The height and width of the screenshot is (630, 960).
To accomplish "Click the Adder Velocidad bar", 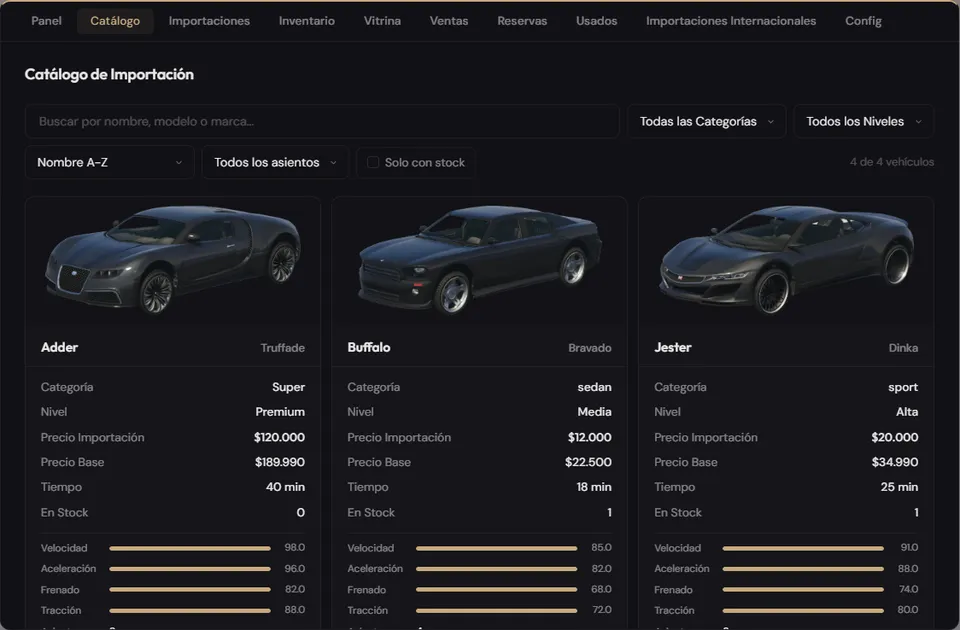I will coord(190,548).
